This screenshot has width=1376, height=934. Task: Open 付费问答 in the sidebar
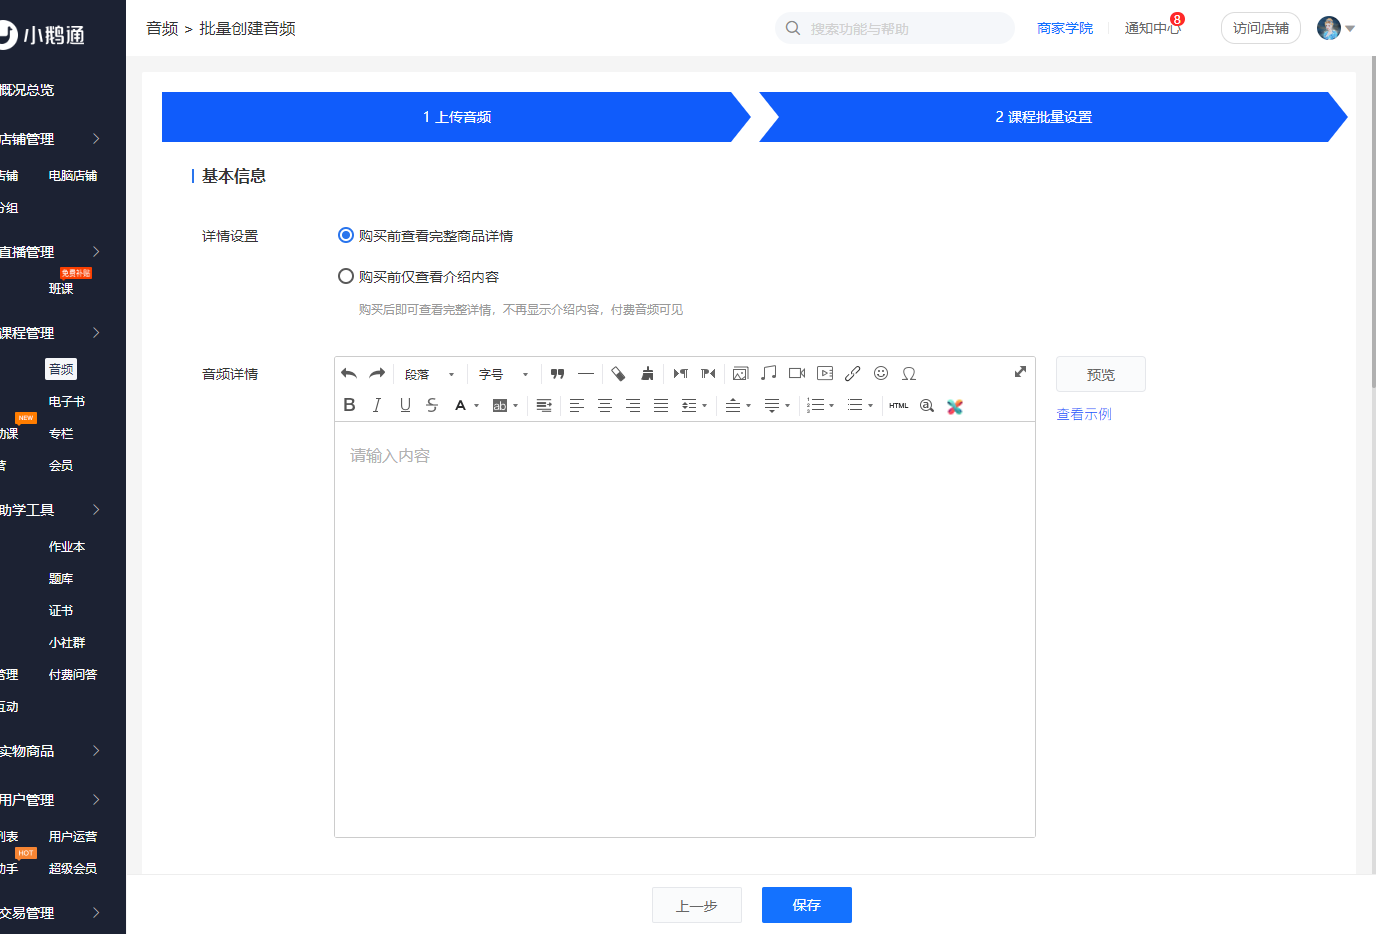73,675
